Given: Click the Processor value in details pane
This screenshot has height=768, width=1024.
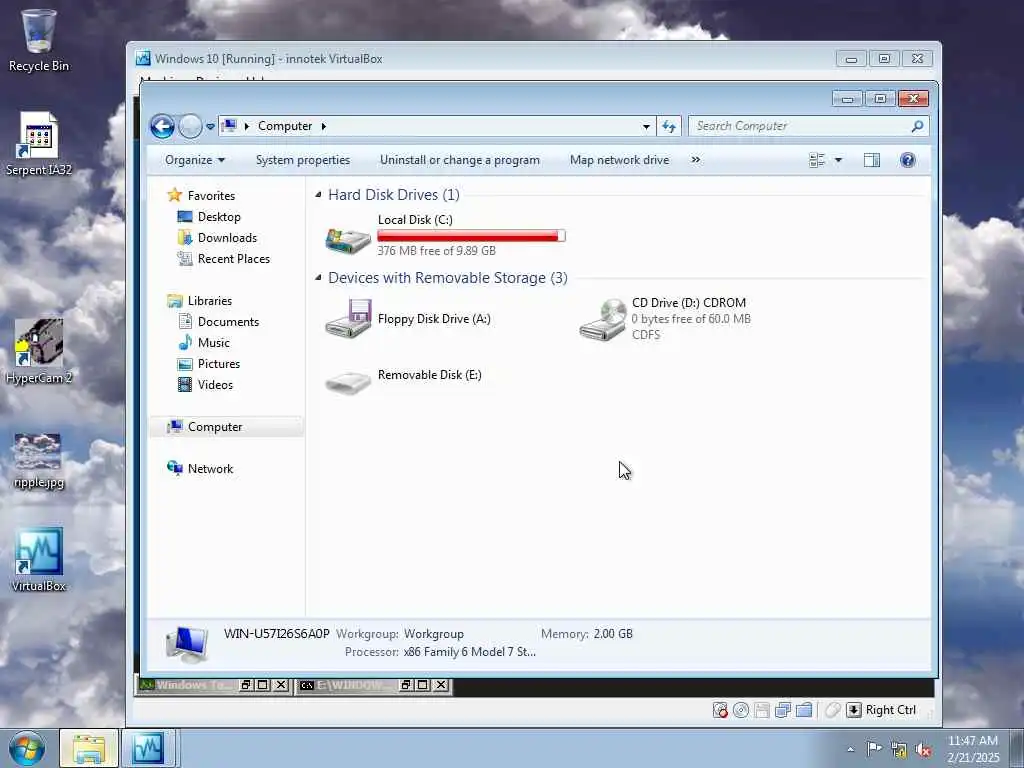Looking at the screenshot, I should coord(470,652).
